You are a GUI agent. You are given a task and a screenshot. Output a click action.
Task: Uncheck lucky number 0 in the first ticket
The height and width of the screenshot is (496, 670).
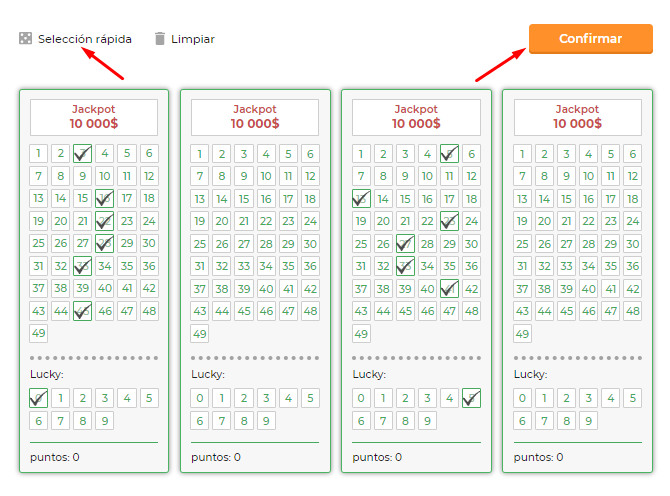coord(38,398)
